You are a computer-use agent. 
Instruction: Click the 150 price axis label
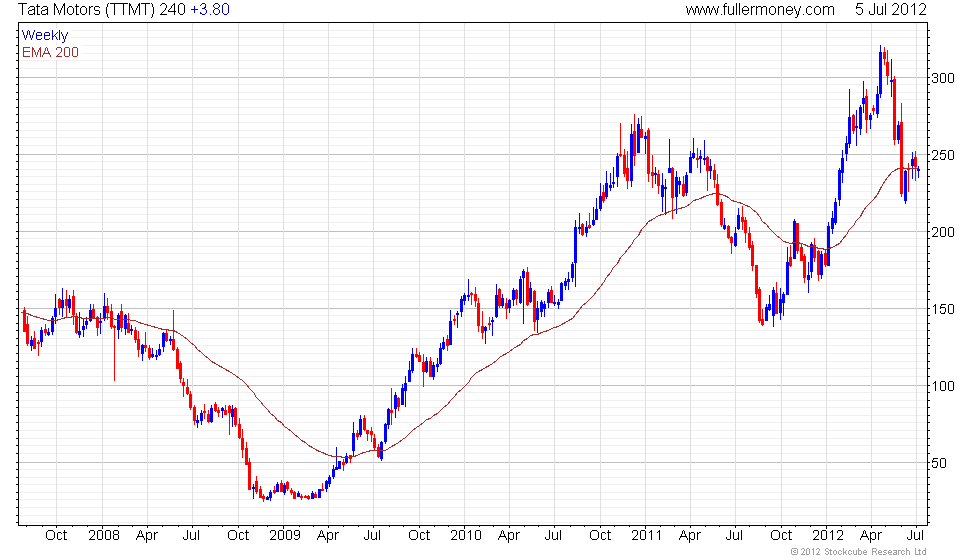(943, 309)
